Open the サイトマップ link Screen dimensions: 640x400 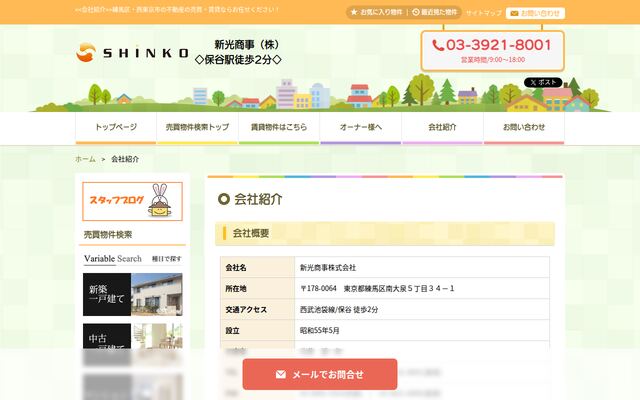coord(484,13)
